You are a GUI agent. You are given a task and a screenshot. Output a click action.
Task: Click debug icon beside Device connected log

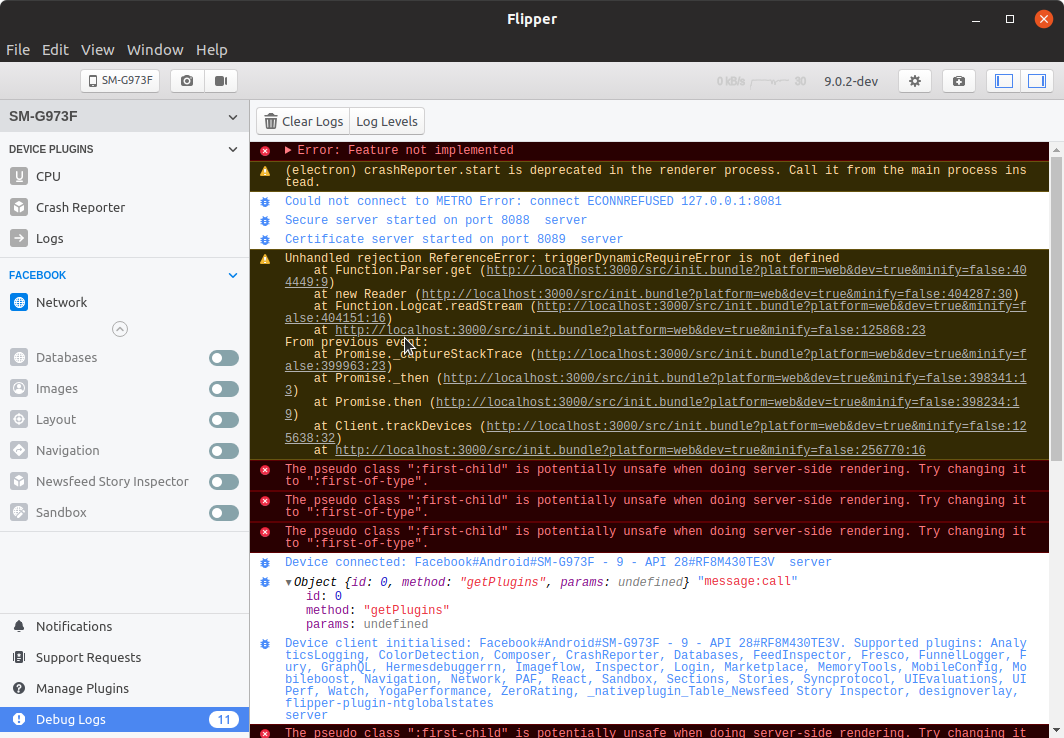pyautogui.click(x=265, y=563)
